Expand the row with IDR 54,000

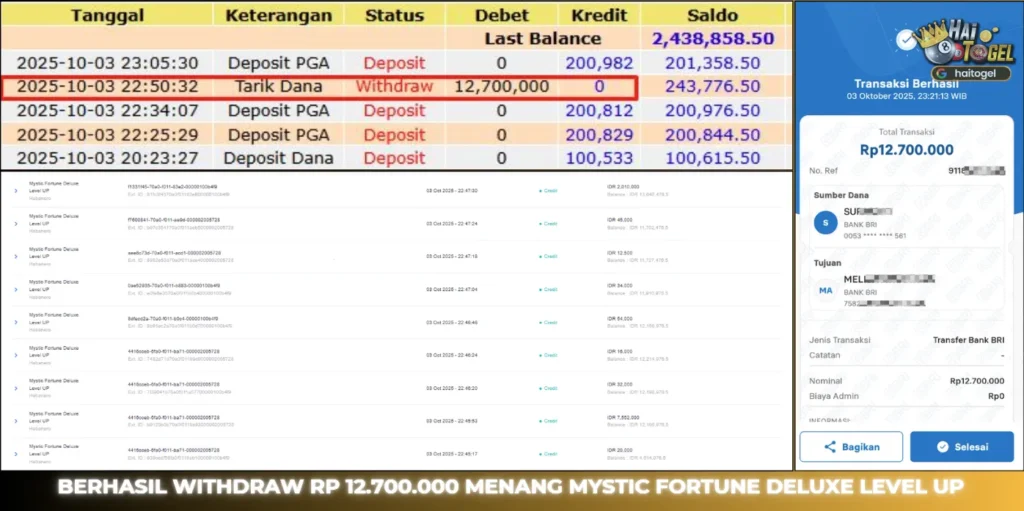click(16, 322)
